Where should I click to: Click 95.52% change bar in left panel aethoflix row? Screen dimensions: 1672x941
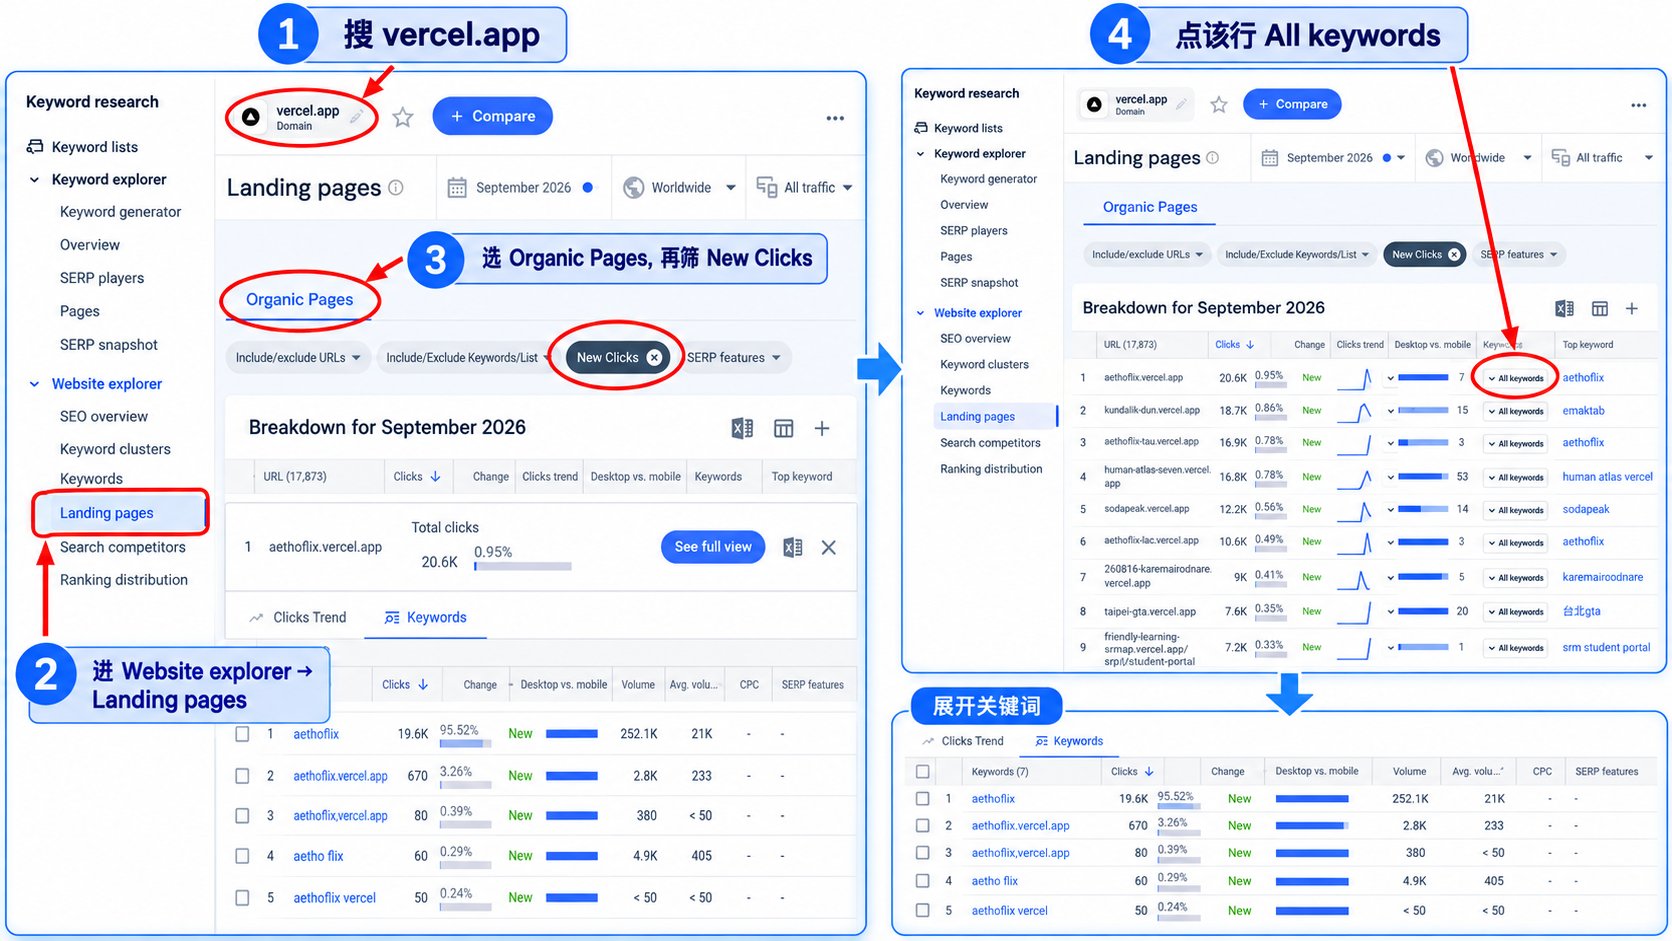[x=464, y=743]
